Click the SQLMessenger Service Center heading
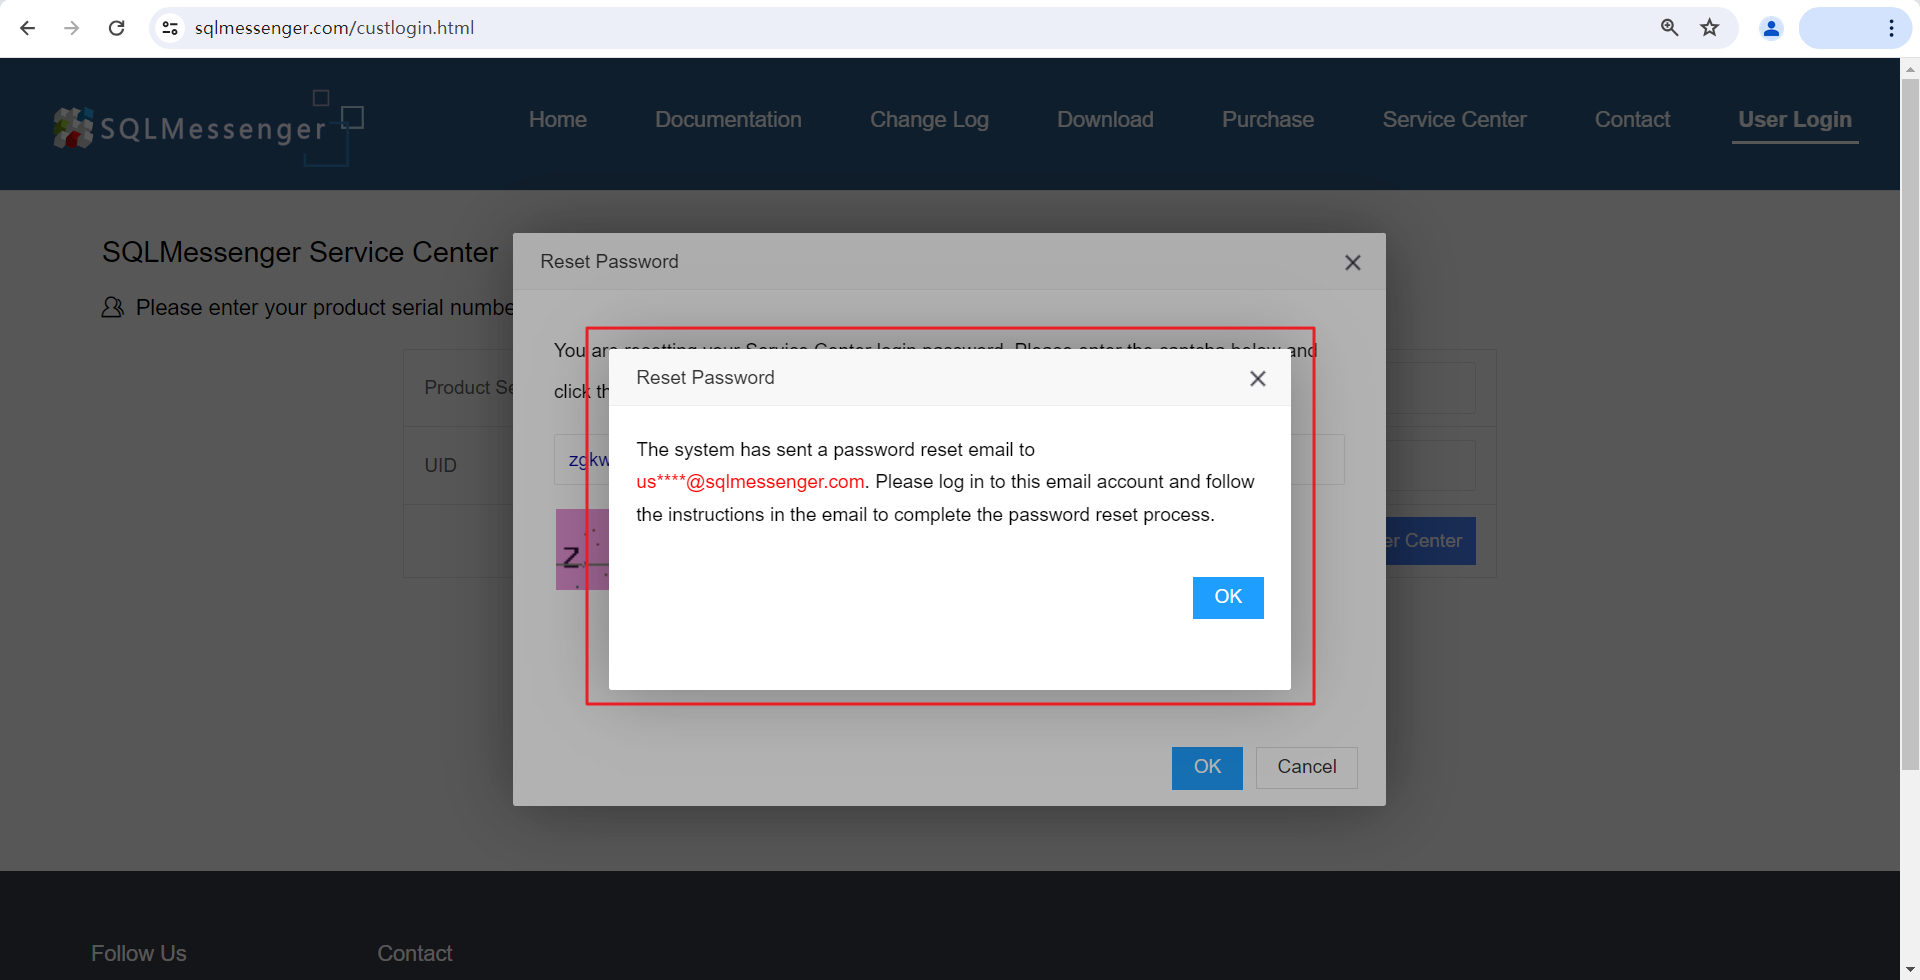This screenshot has height=980, width=1920. [x=300, y=253]
